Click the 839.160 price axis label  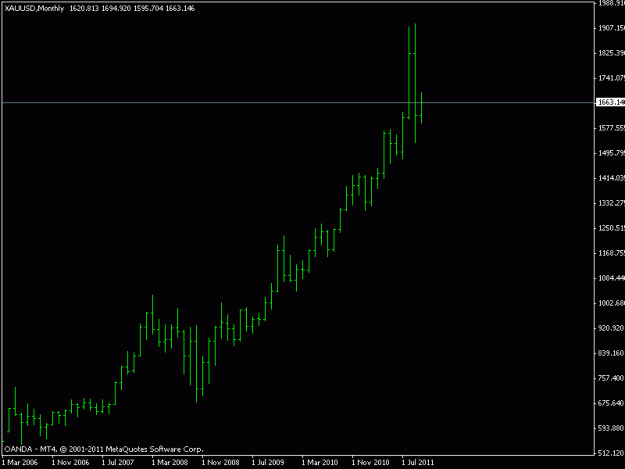(611, 353)
